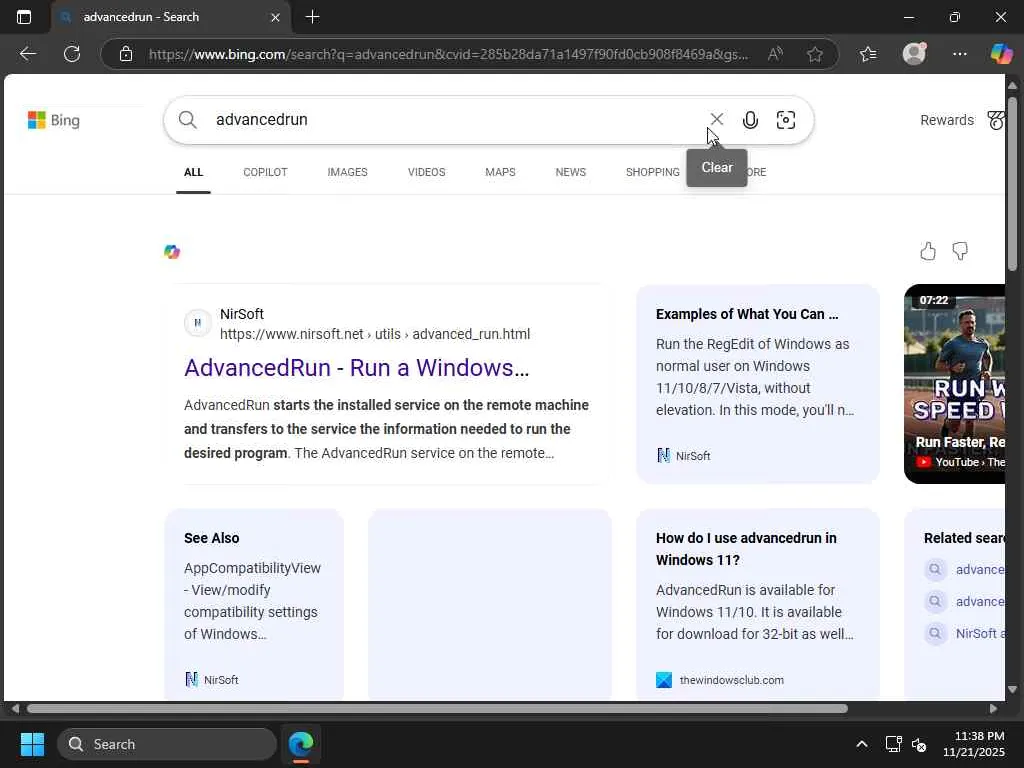1024x768 pixels.
Task: Click the Bing logo
Action: click(54, 120)
